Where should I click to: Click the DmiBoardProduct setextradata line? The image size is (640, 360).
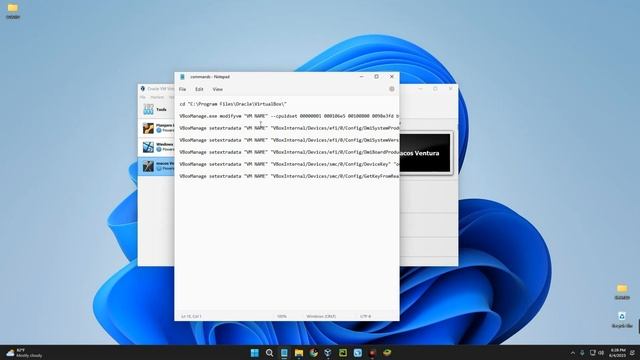click(289, 152)
